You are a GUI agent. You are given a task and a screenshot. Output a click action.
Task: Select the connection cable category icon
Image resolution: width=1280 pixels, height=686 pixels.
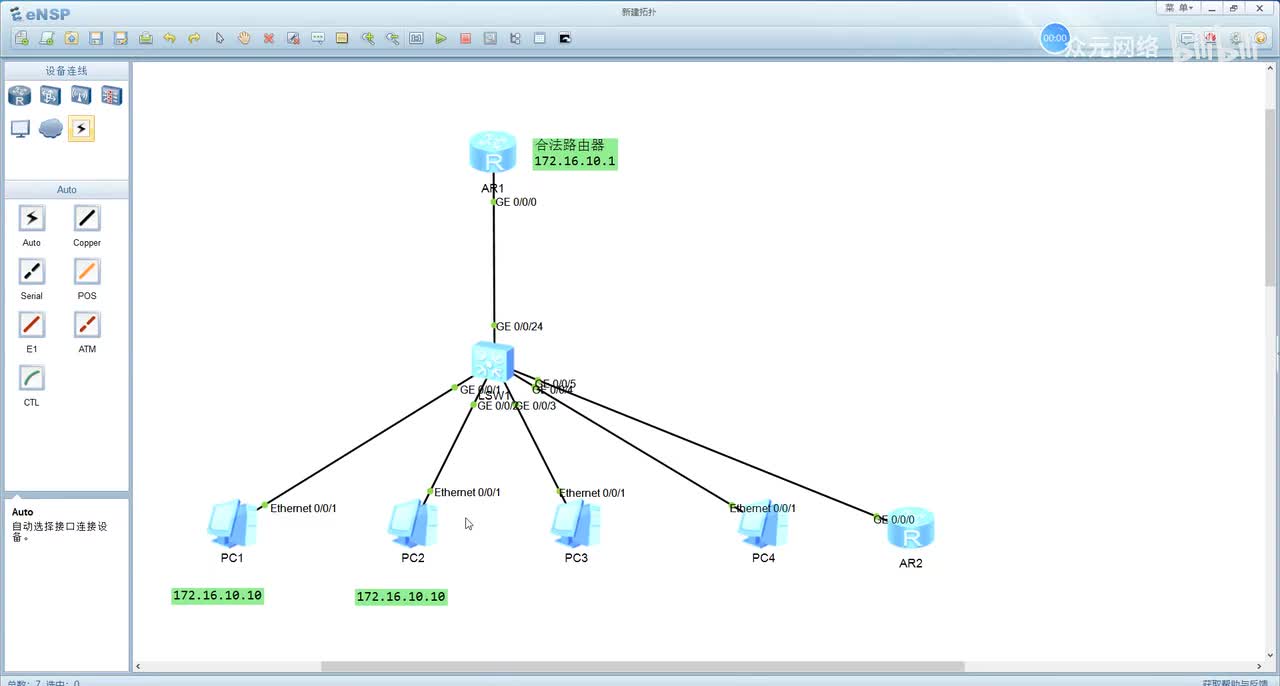[x=81, y=129]
